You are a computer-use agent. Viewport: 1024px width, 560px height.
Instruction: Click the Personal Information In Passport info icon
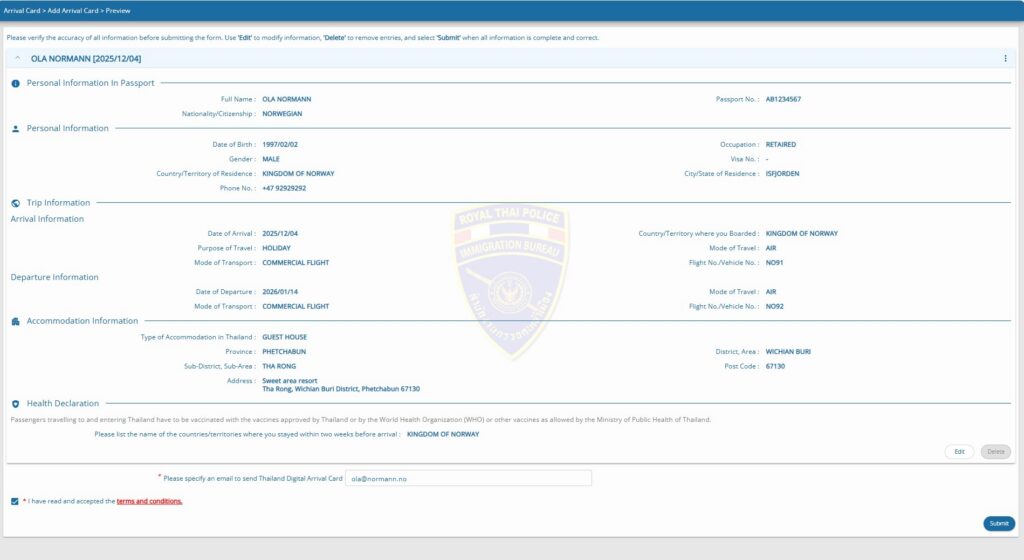pos(15,83)
